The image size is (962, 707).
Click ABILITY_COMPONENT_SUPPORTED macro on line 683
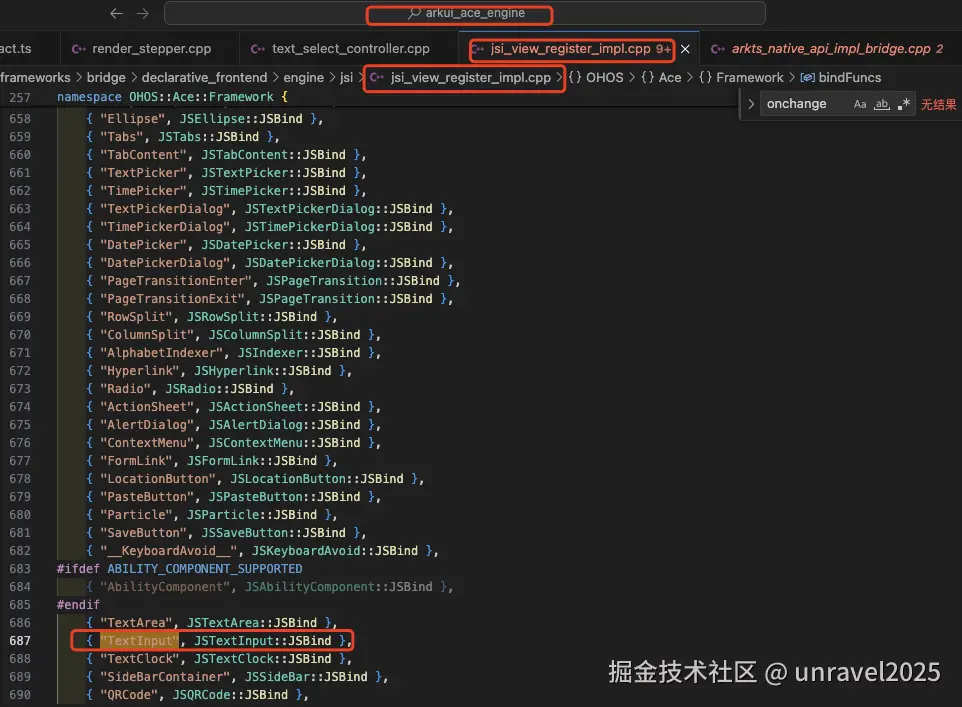coord(205,569)
